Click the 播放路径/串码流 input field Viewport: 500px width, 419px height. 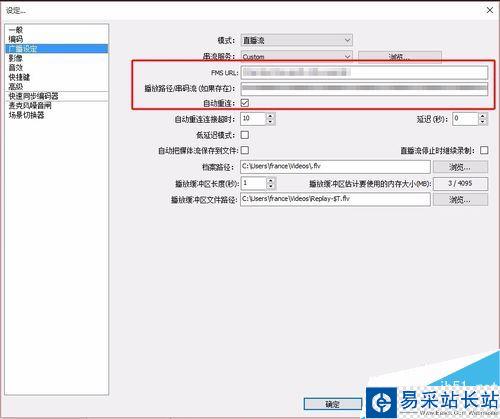(x=364, y=89)
